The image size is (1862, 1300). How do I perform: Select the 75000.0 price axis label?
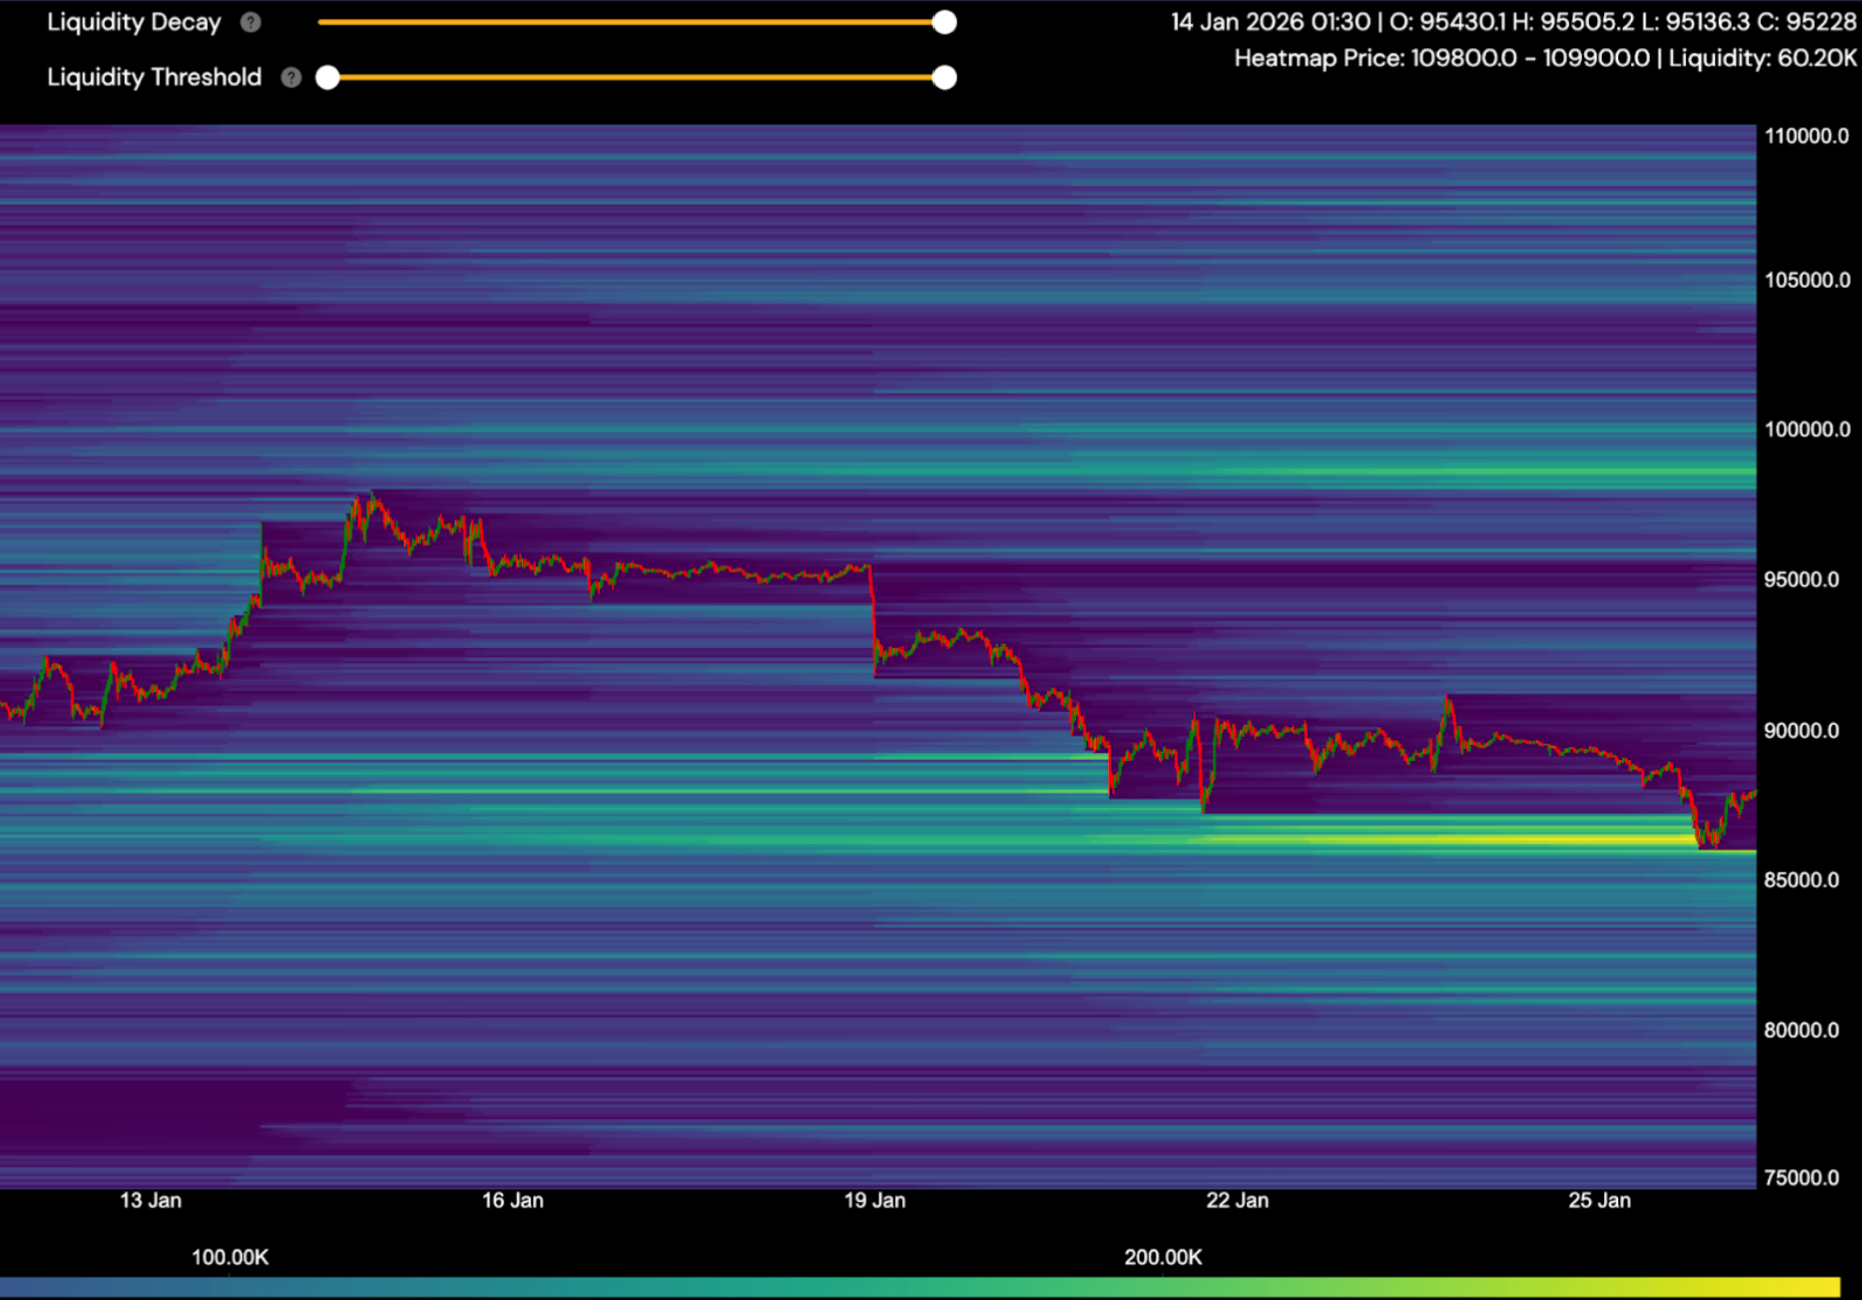(1802, 1177)
